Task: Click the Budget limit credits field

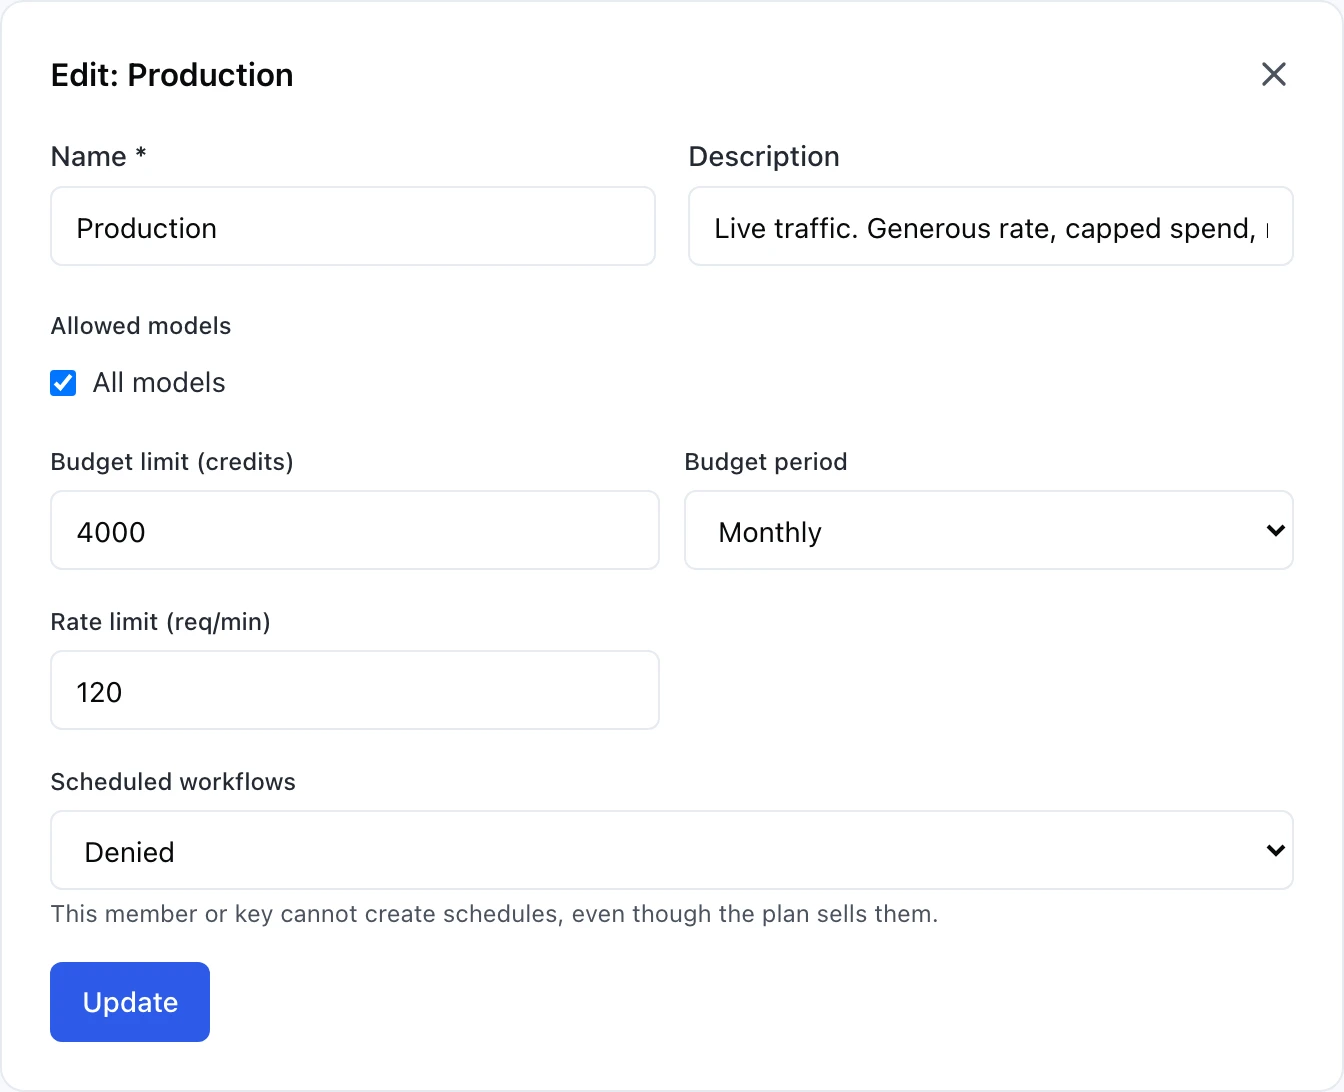Action: coord(355,530)
